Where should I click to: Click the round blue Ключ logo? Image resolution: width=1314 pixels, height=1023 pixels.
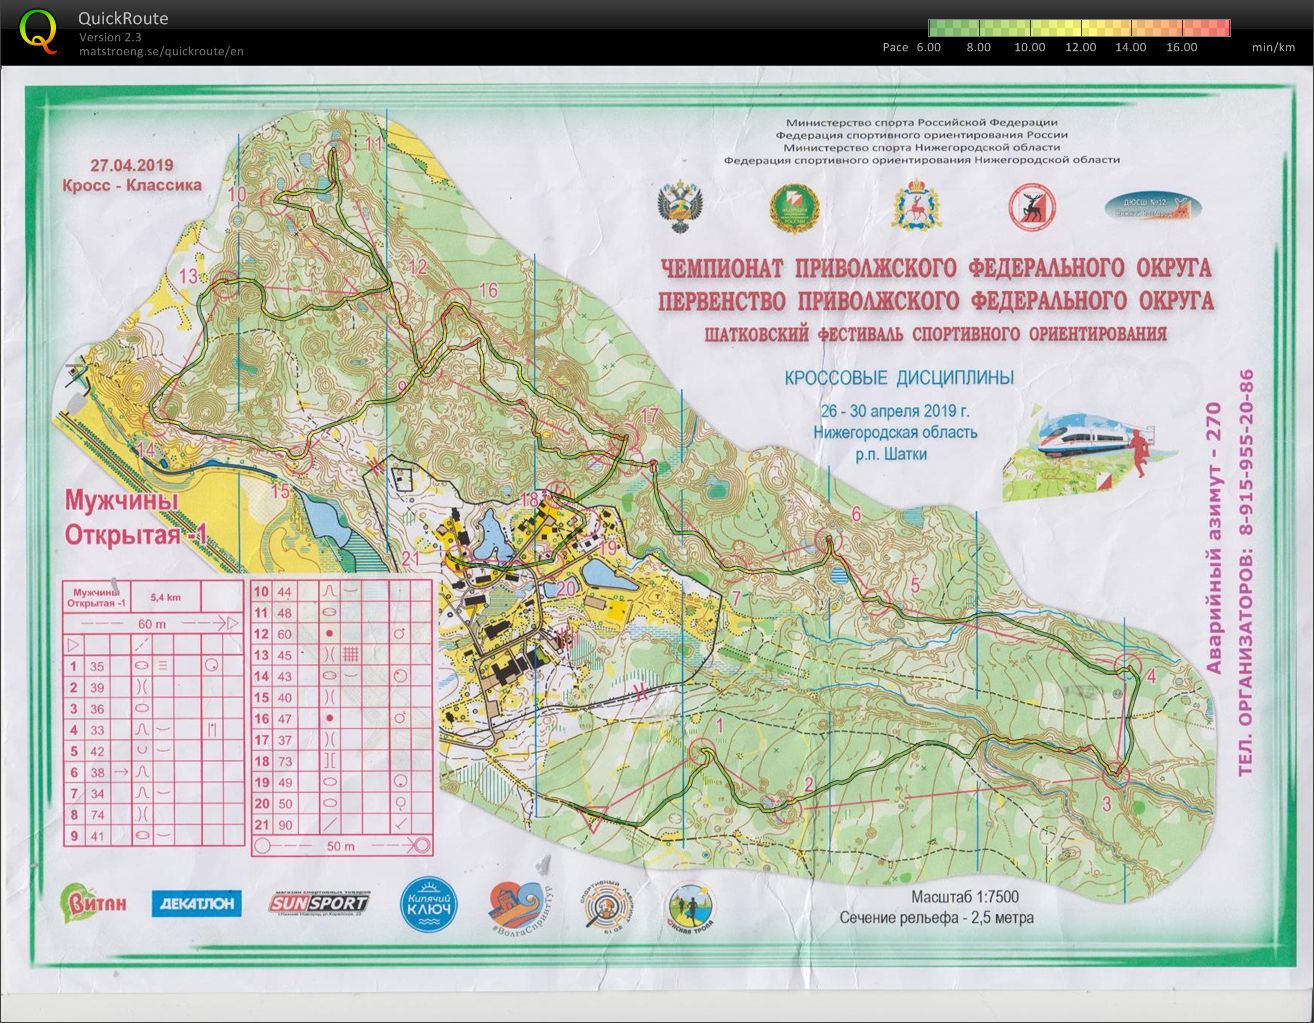tap(429, 903)
